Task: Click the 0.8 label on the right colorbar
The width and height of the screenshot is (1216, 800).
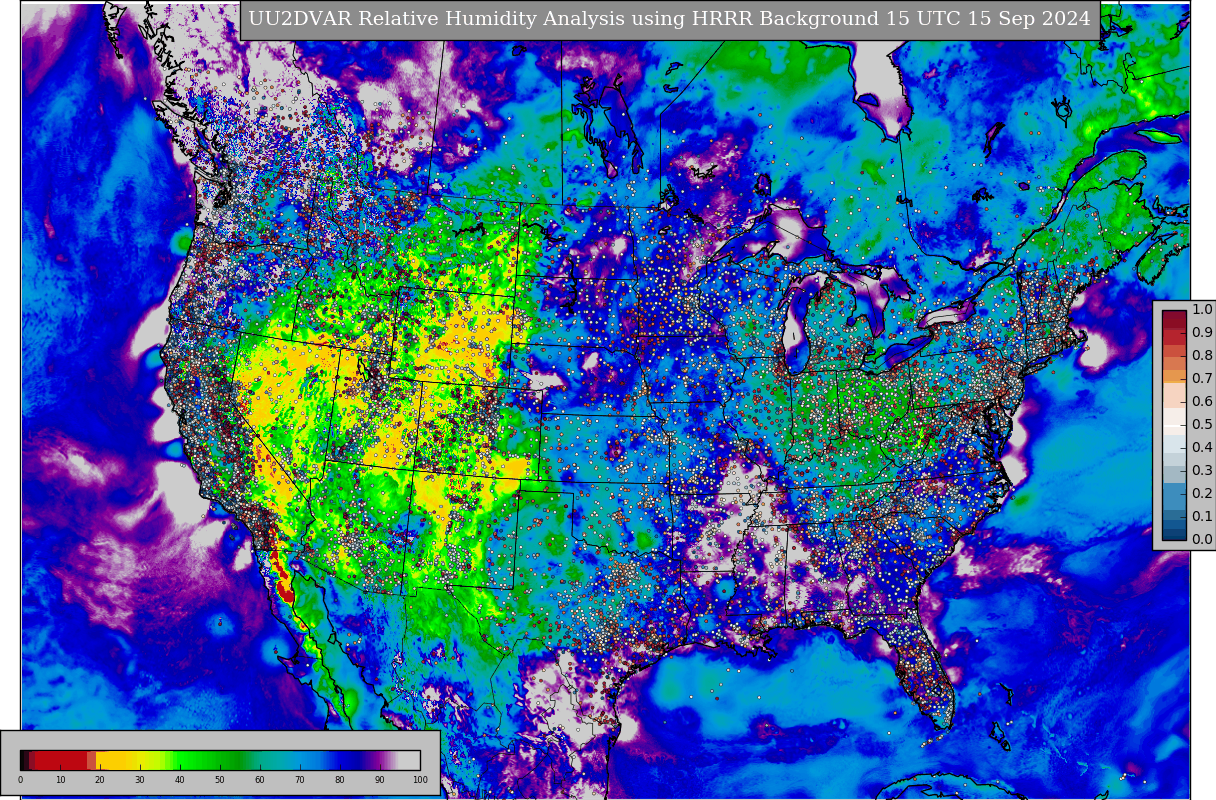Action: coord(1202,356)
